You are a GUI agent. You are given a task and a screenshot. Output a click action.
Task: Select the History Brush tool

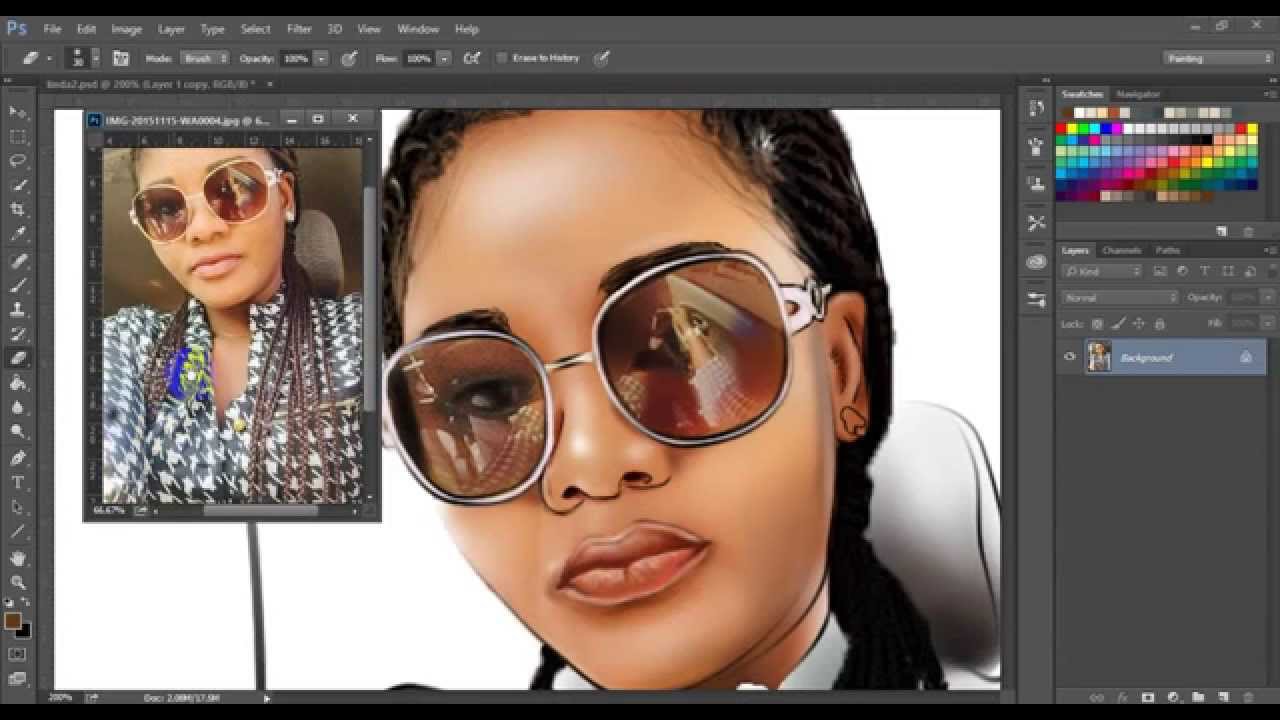pyautogui.click(x=18, y=334)
